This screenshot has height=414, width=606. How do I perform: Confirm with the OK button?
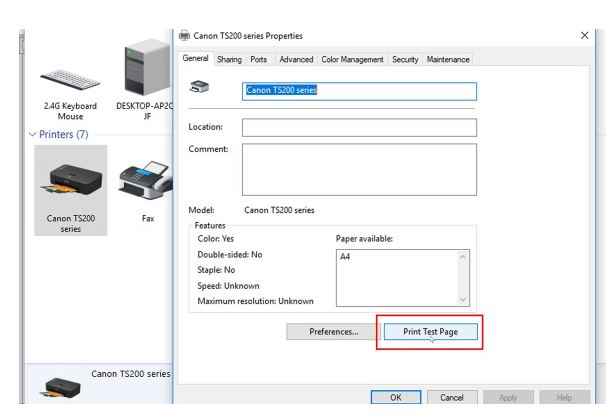click(396, 397)
